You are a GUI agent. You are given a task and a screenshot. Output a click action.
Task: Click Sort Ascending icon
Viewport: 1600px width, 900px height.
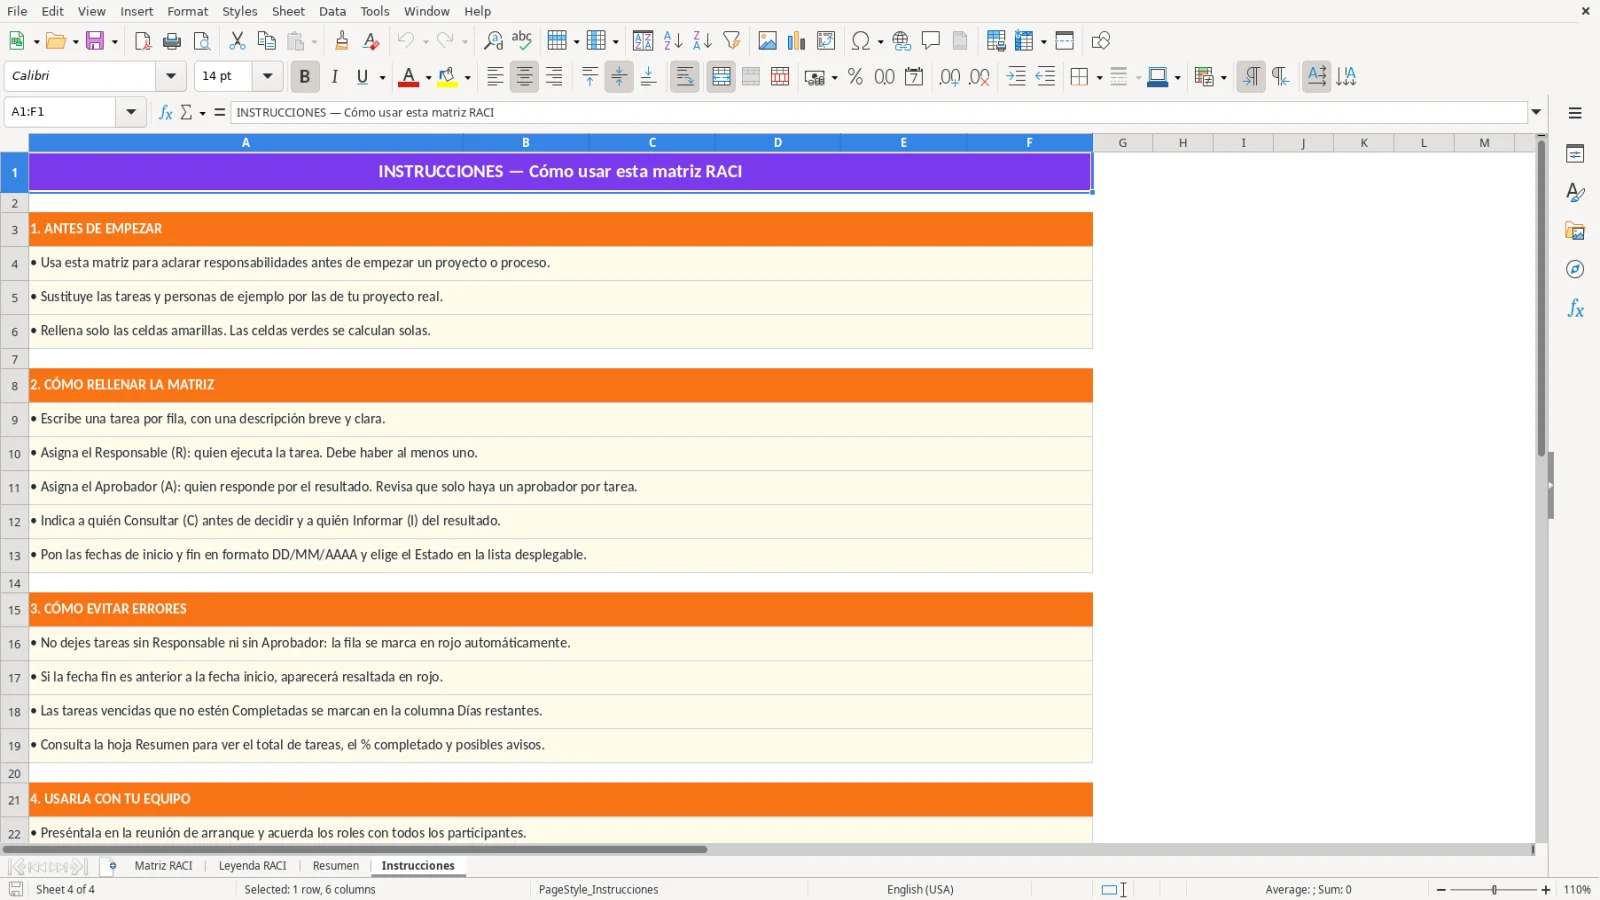[x=673, y=41]
